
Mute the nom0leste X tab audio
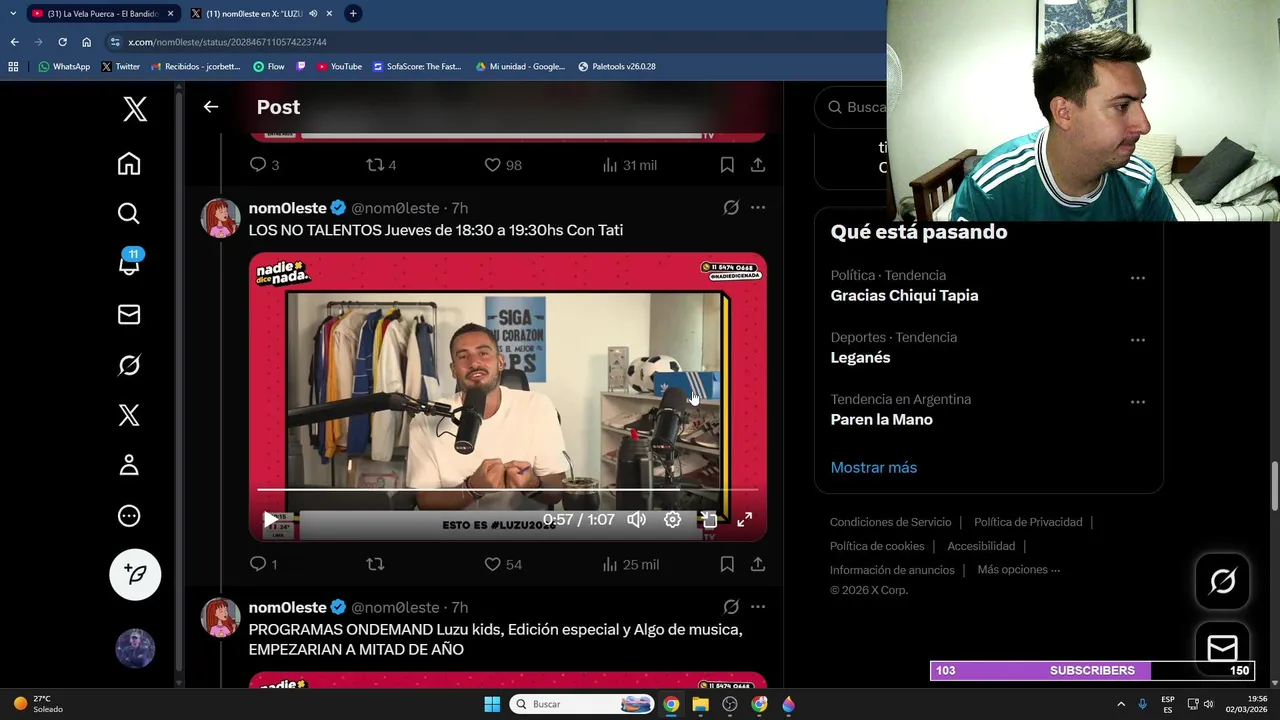[313, 14]
